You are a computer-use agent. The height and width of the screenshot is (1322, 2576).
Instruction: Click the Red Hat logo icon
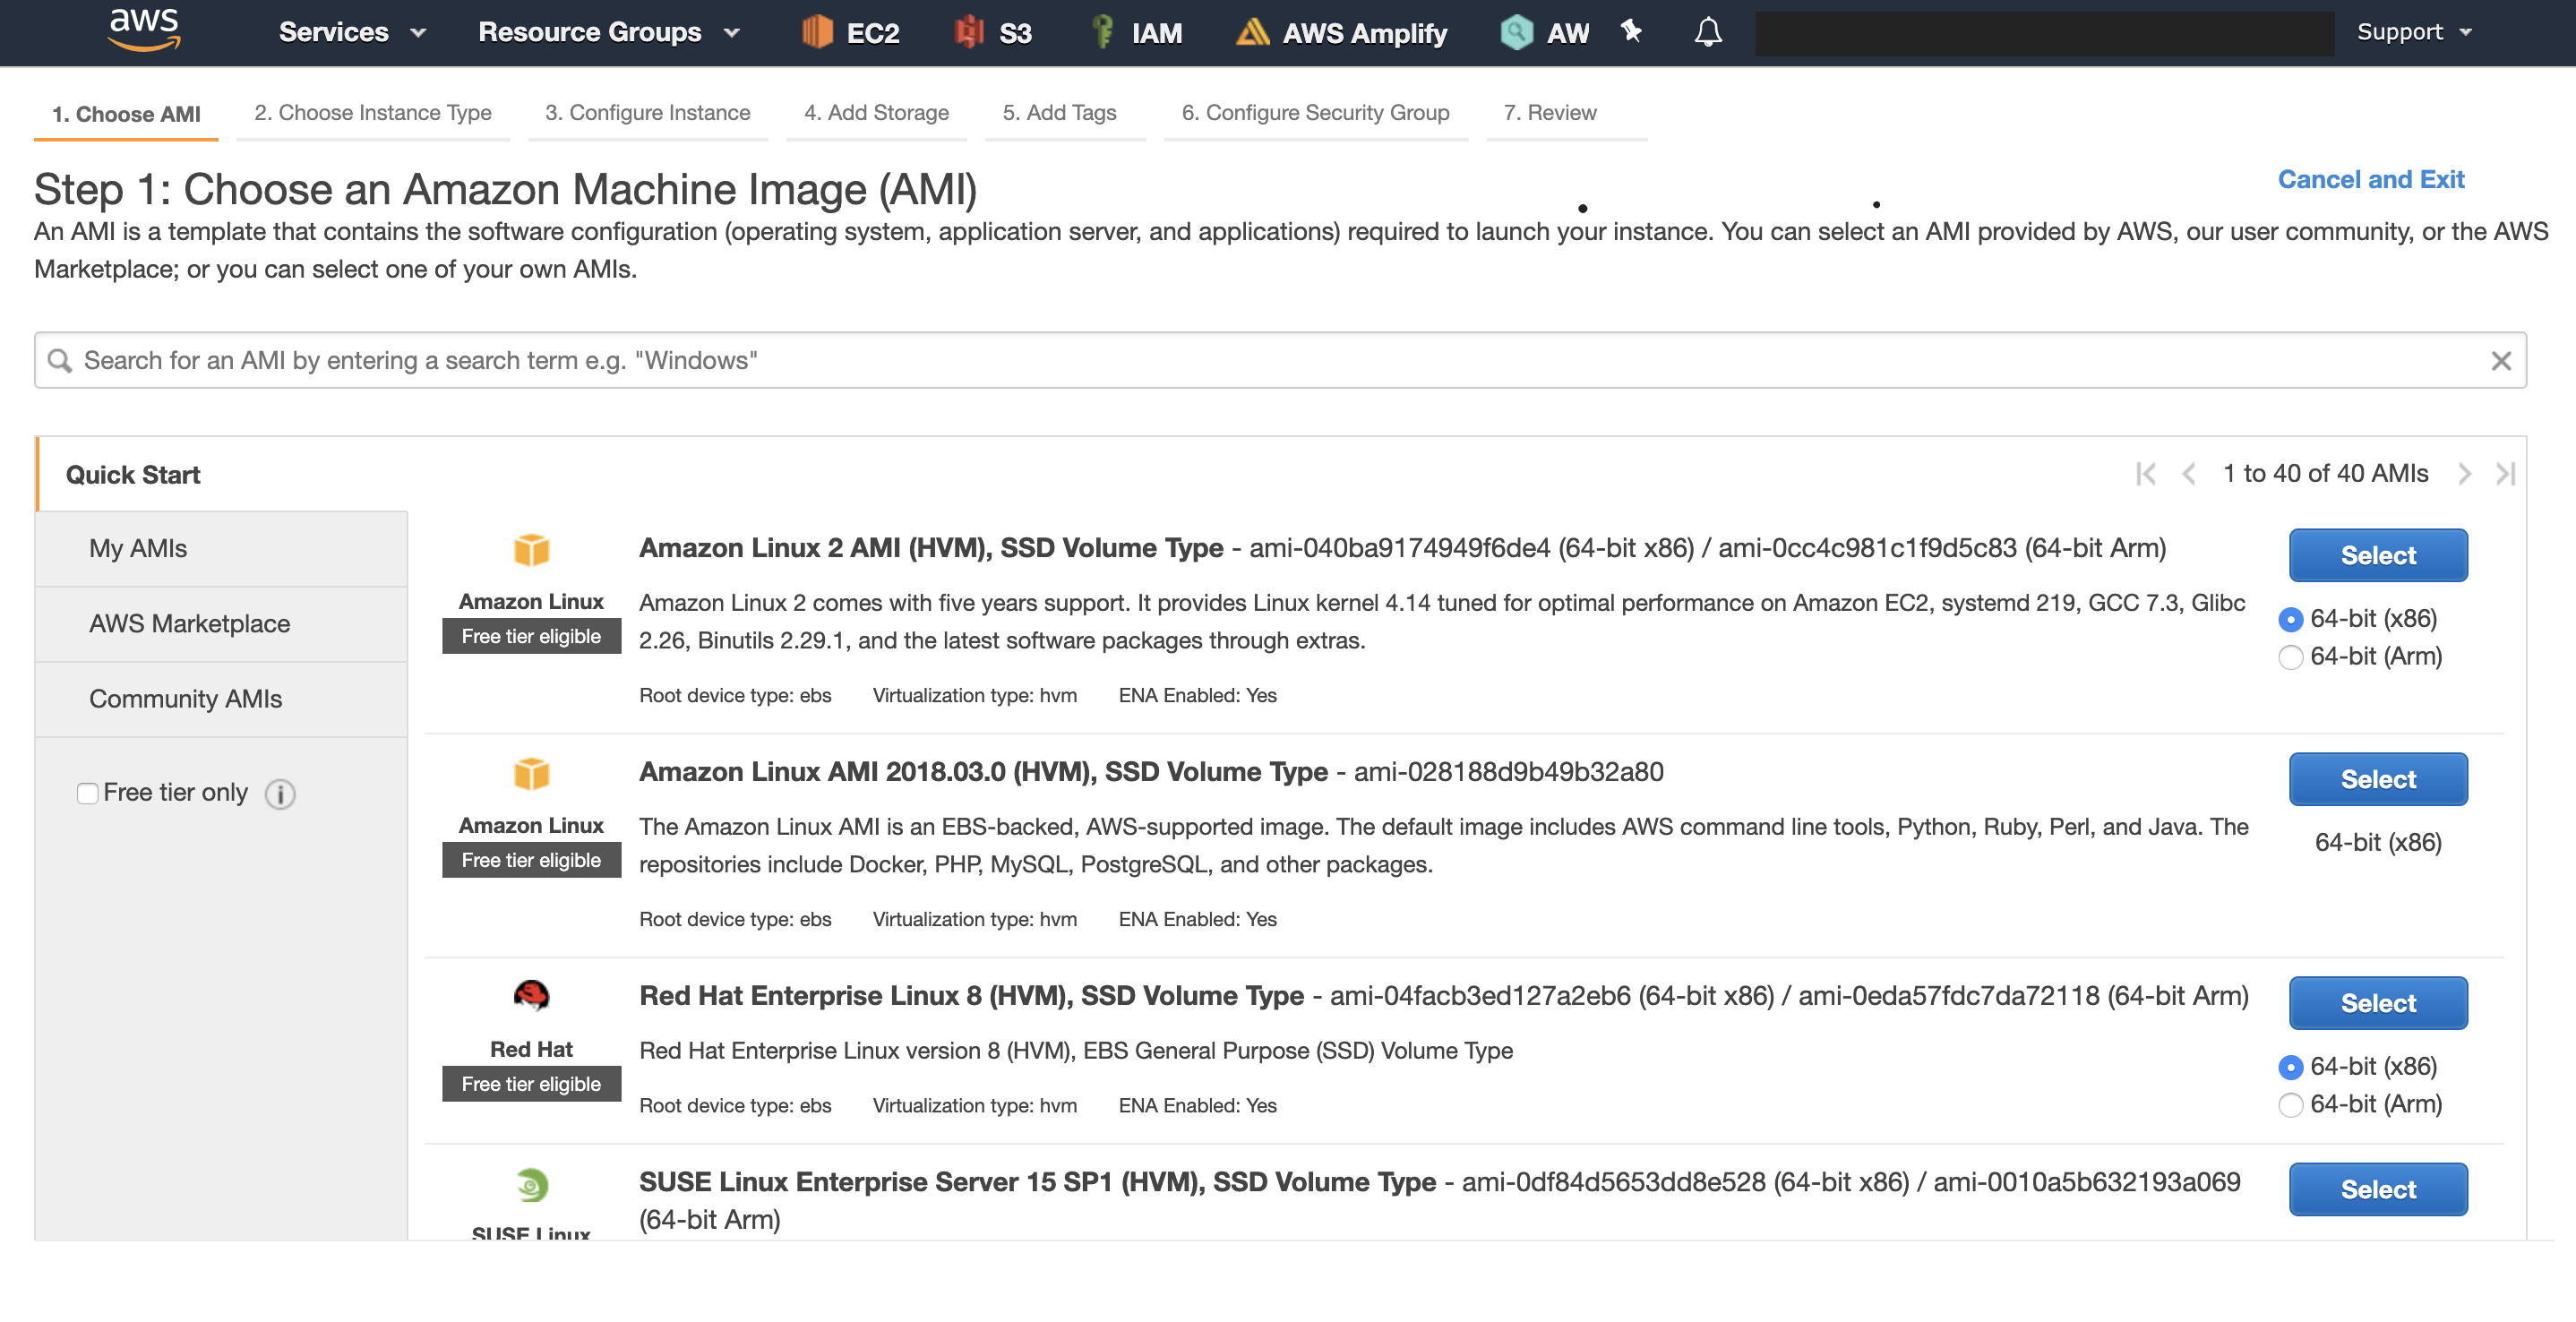click(531, 995)
